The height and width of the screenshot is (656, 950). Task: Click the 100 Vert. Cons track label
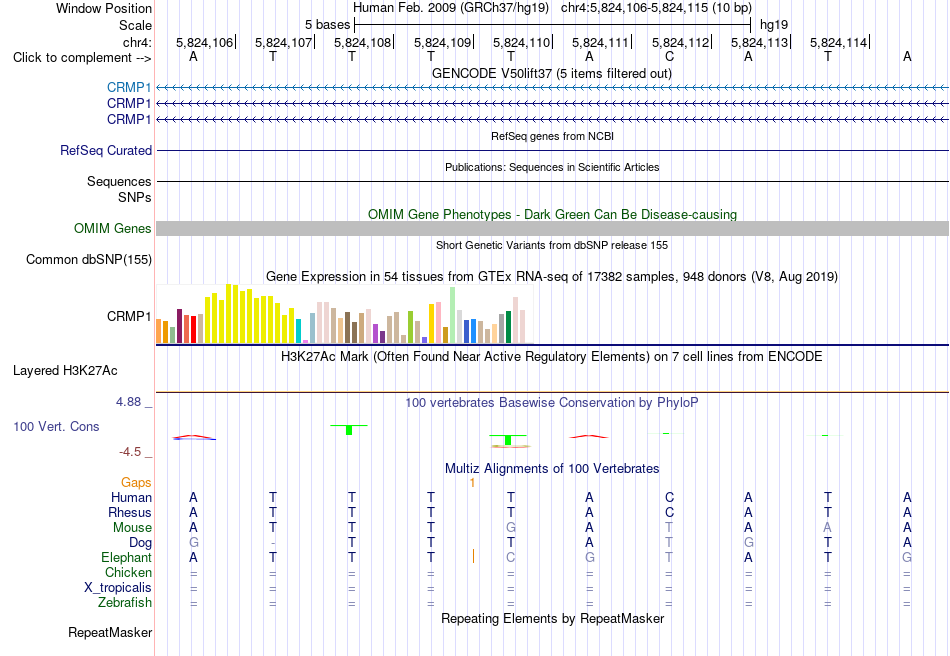coord(56,426)
